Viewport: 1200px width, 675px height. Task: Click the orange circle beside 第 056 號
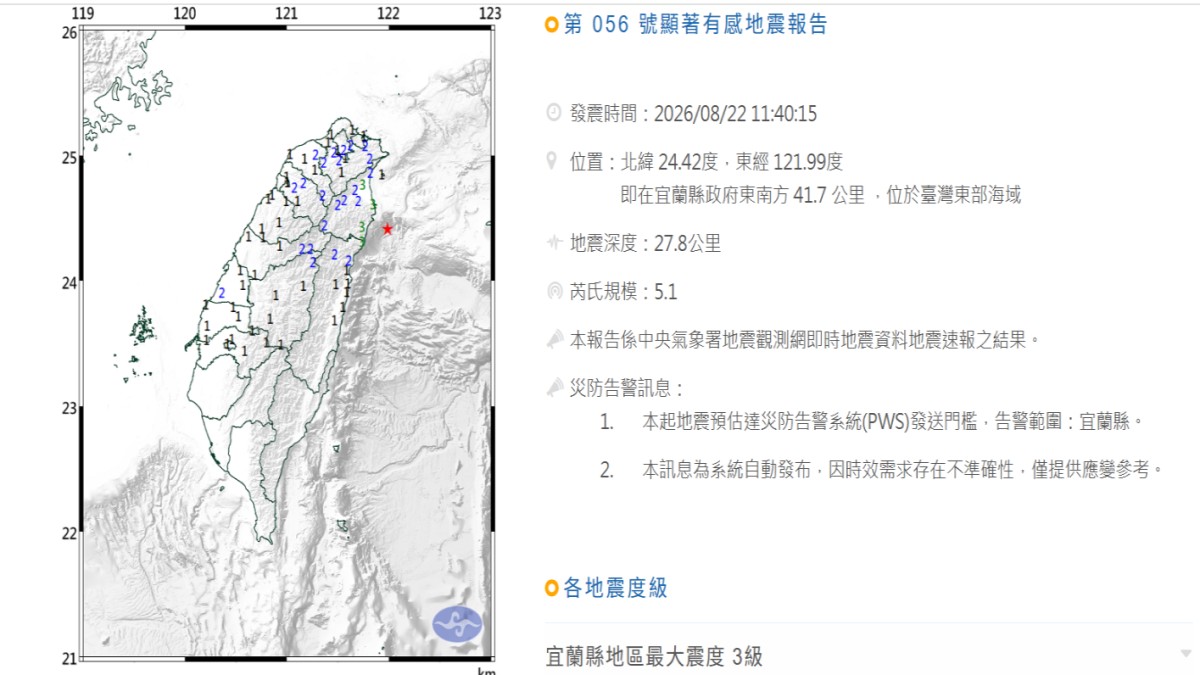coord(552,26)
